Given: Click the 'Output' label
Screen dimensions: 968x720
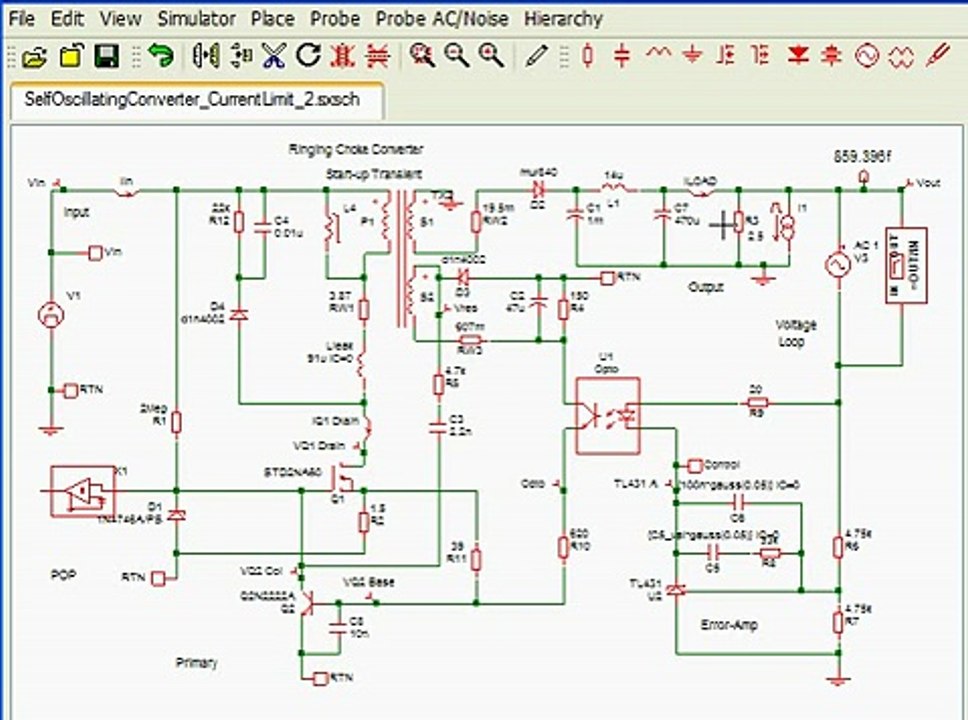Looking at the screenshot, I should [706, 287].
